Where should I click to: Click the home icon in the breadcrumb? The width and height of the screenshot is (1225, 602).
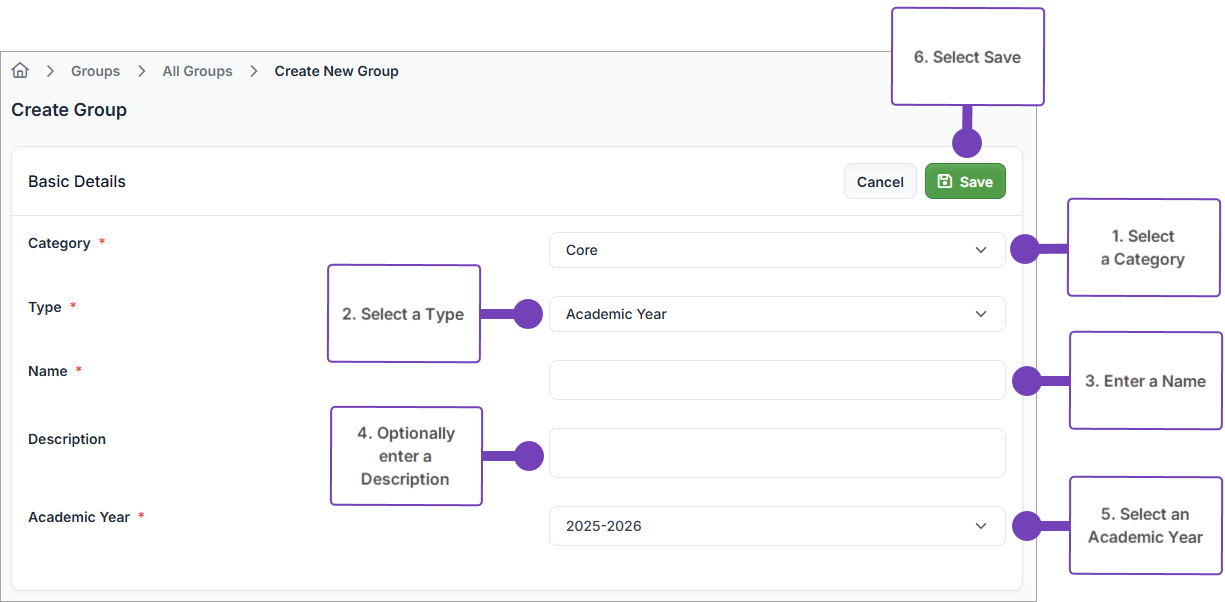[x=20, y=71]
